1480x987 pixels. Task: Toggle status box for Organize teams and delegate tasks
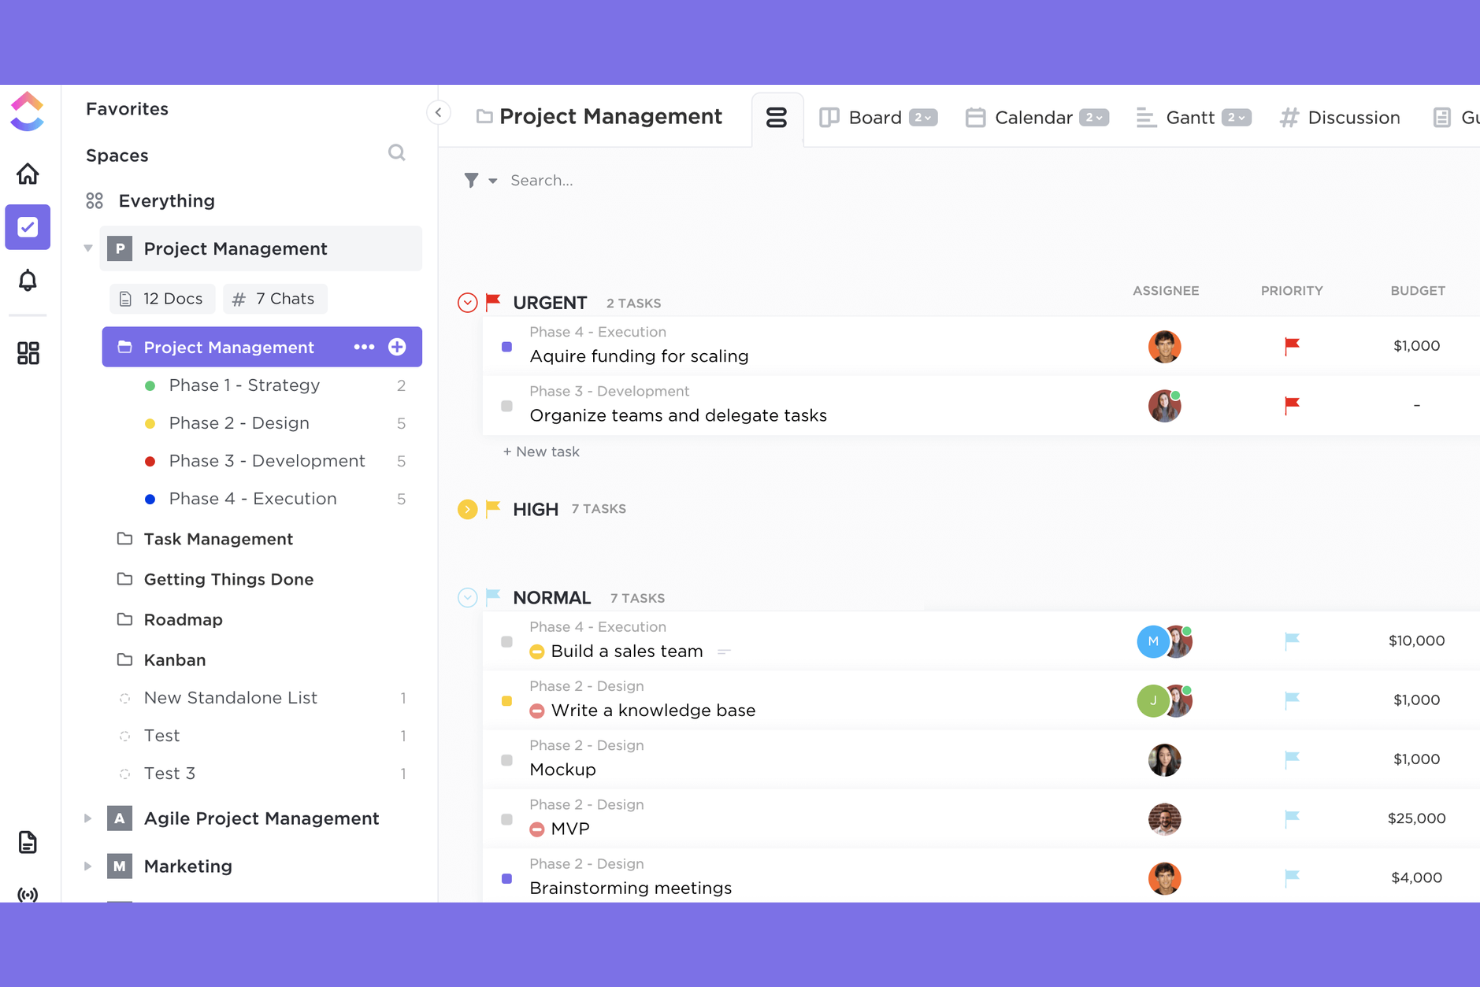coord(507,406)
